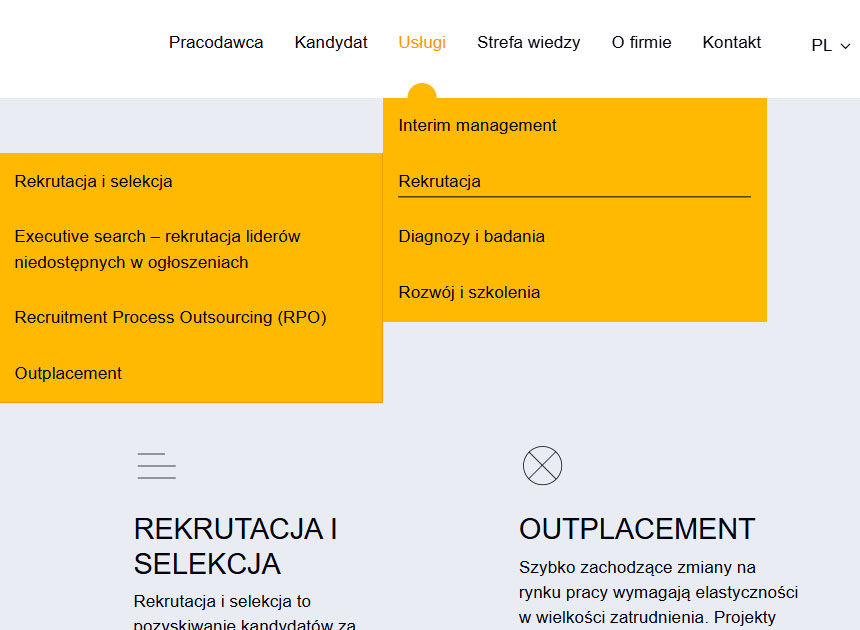Open the O firmie menu item
This screenshot has width=860, height=630.
click(x=641, y=42)
